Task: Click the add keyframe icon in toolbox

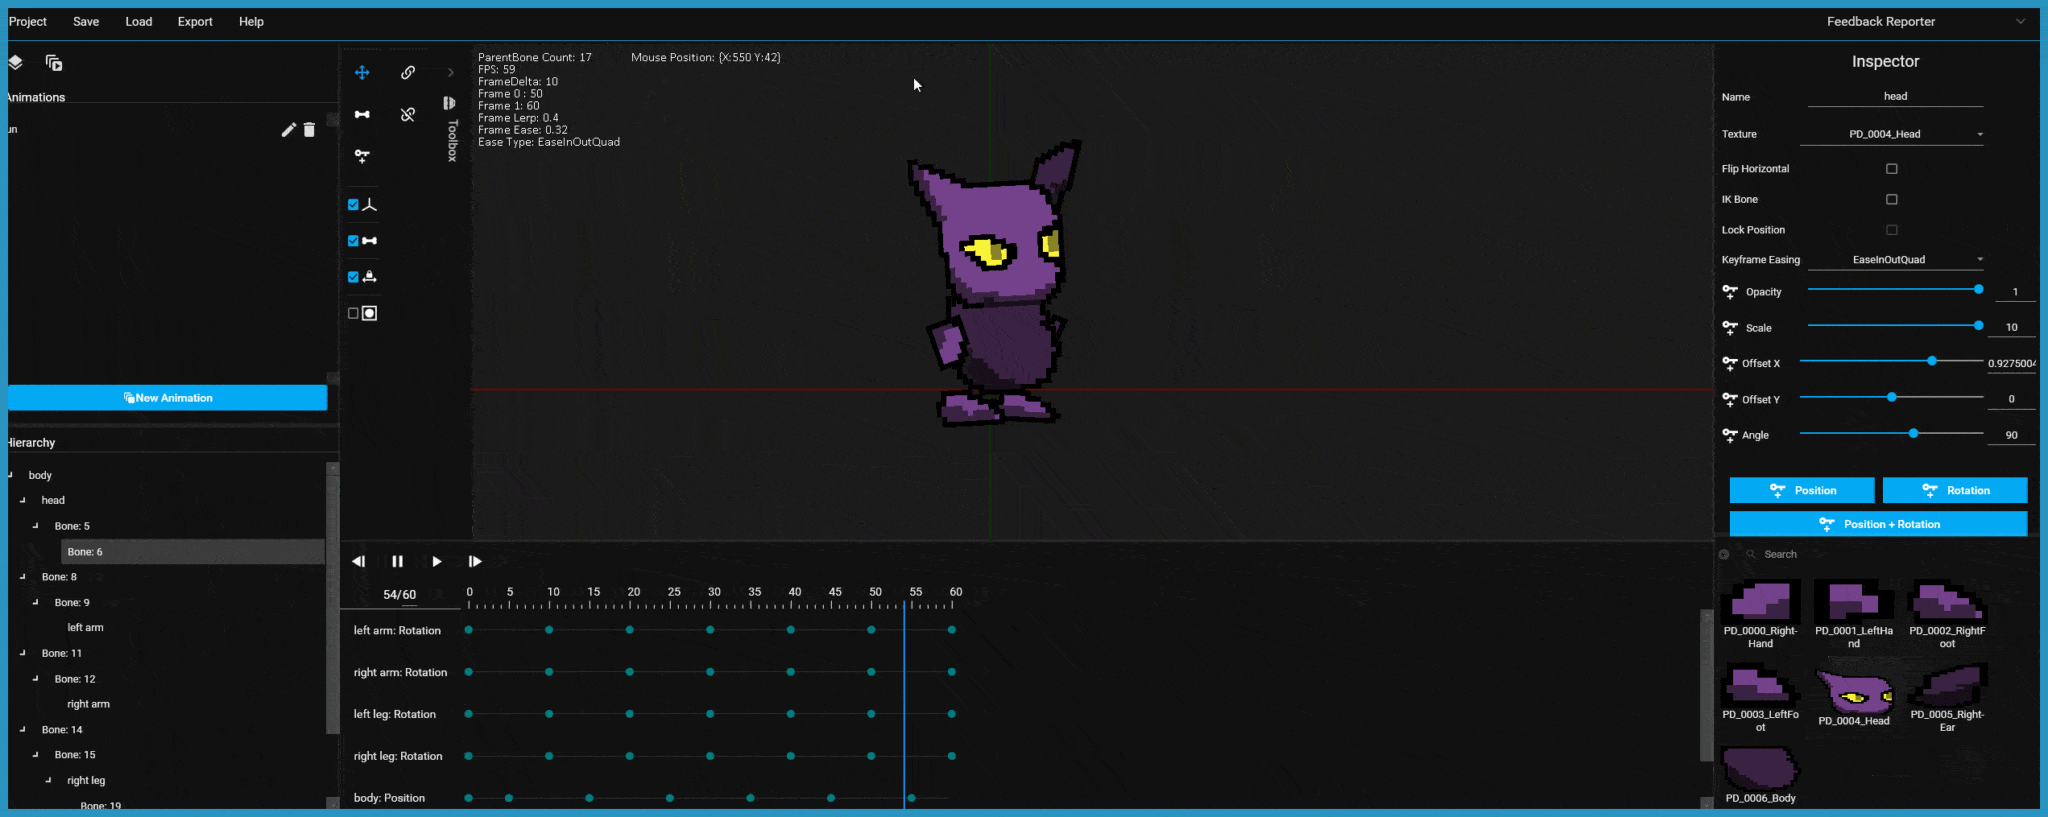Action: click(362, 156)
